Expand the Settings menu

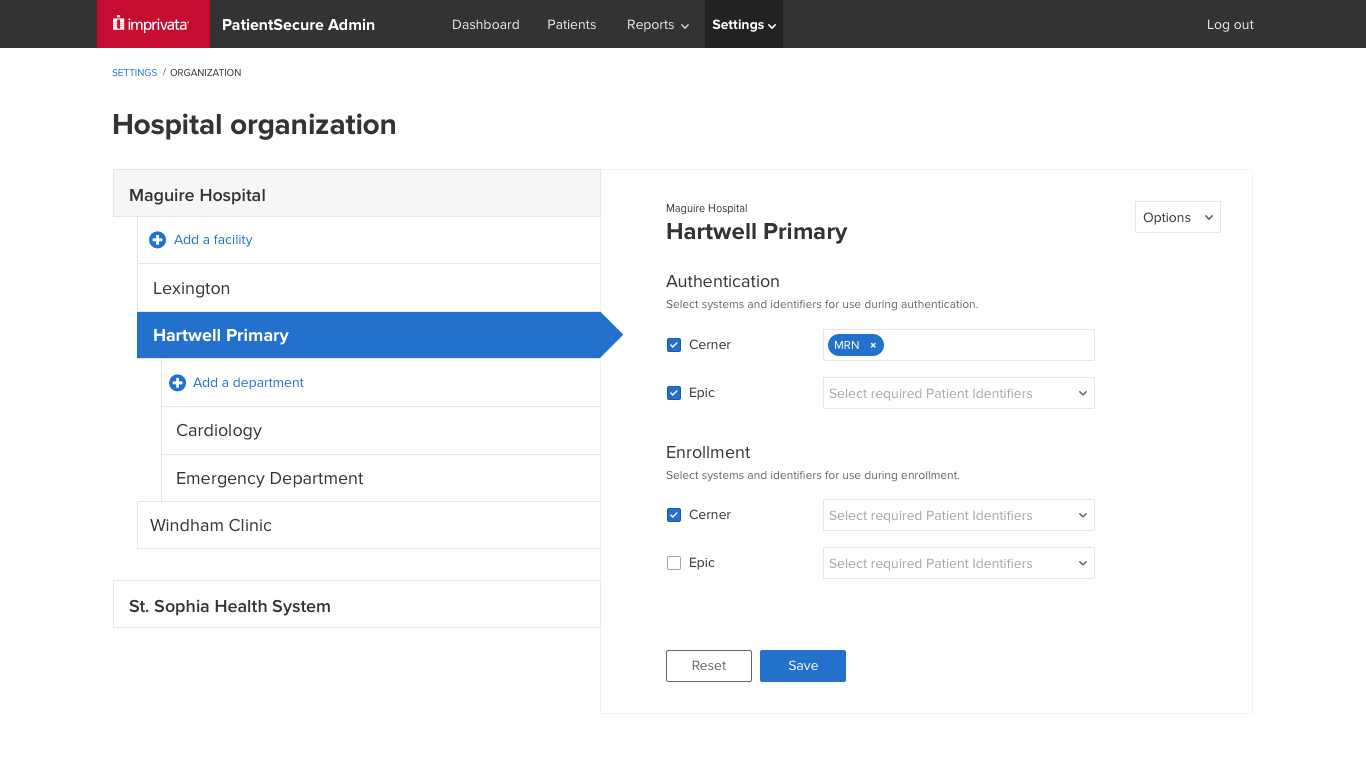pos(744,24)
